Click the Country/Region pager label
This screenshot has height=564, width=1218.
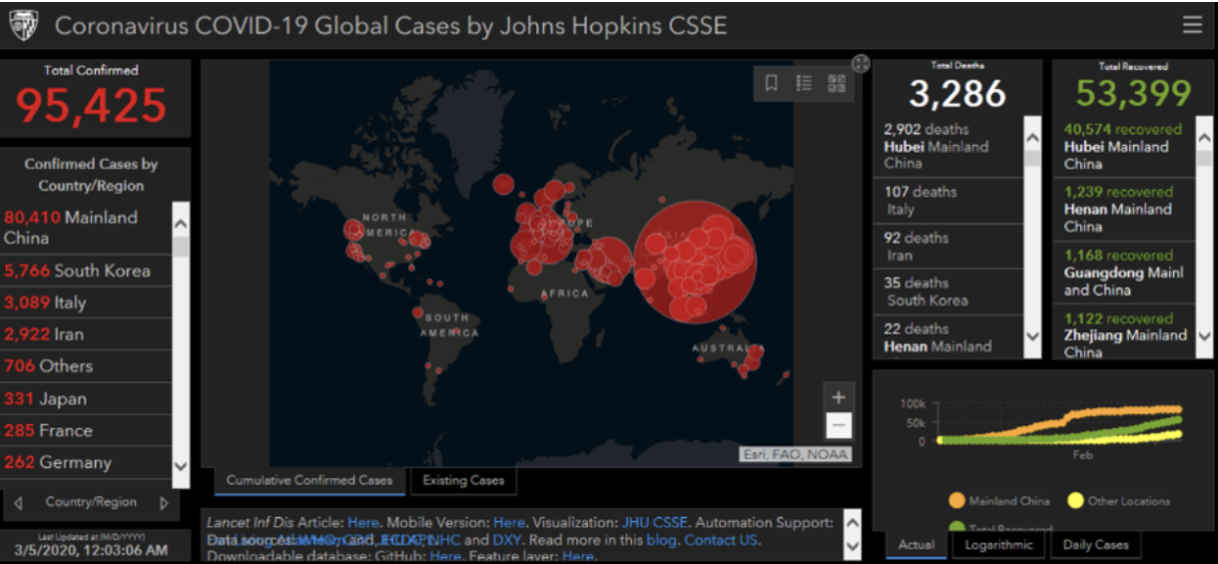click(x=91, y=502)
